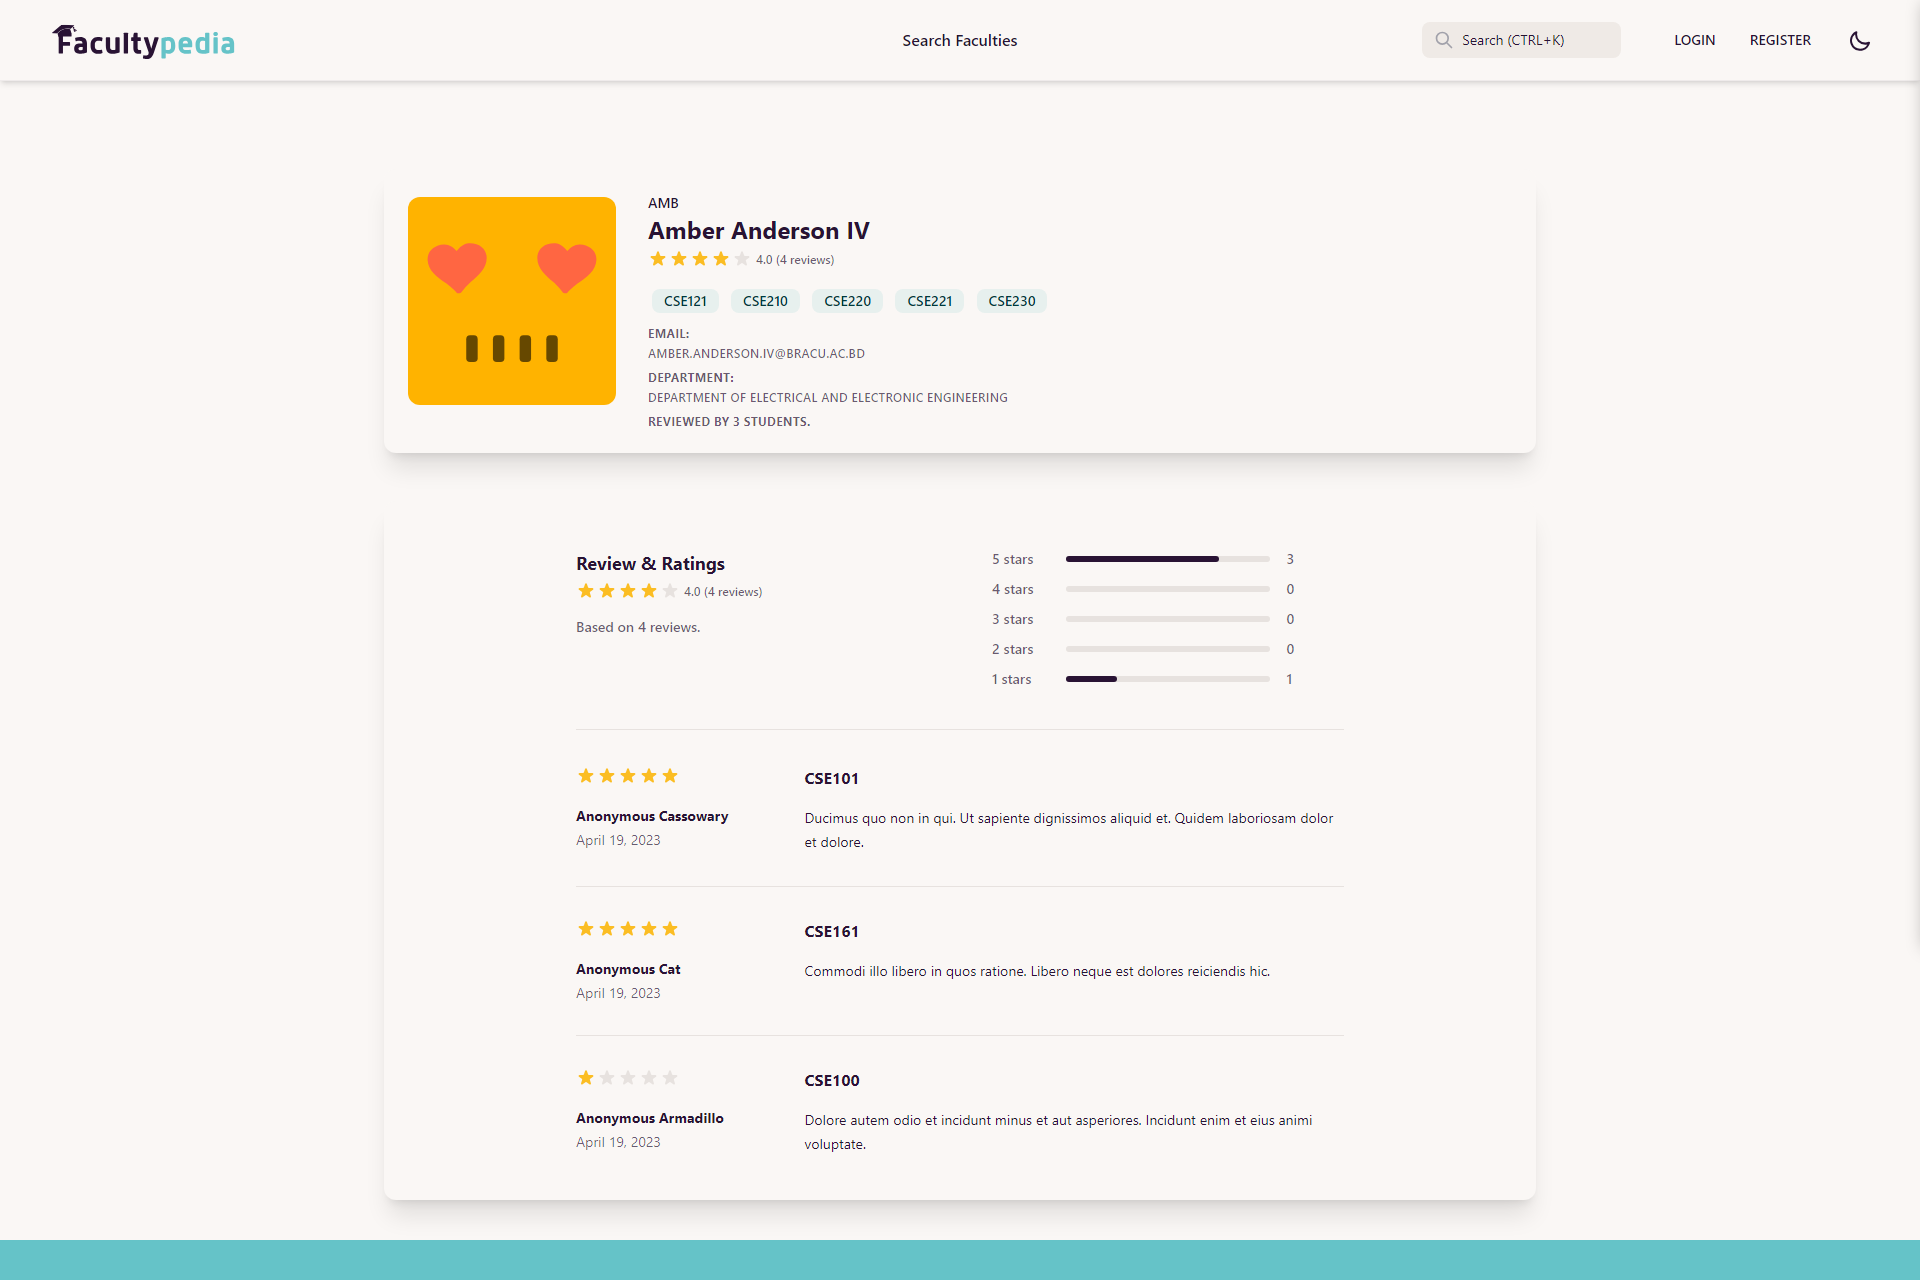Open the Search Faculties menu item
Image resolution: width=1920 pixels, height=1280 pixels.
point(959,41)
